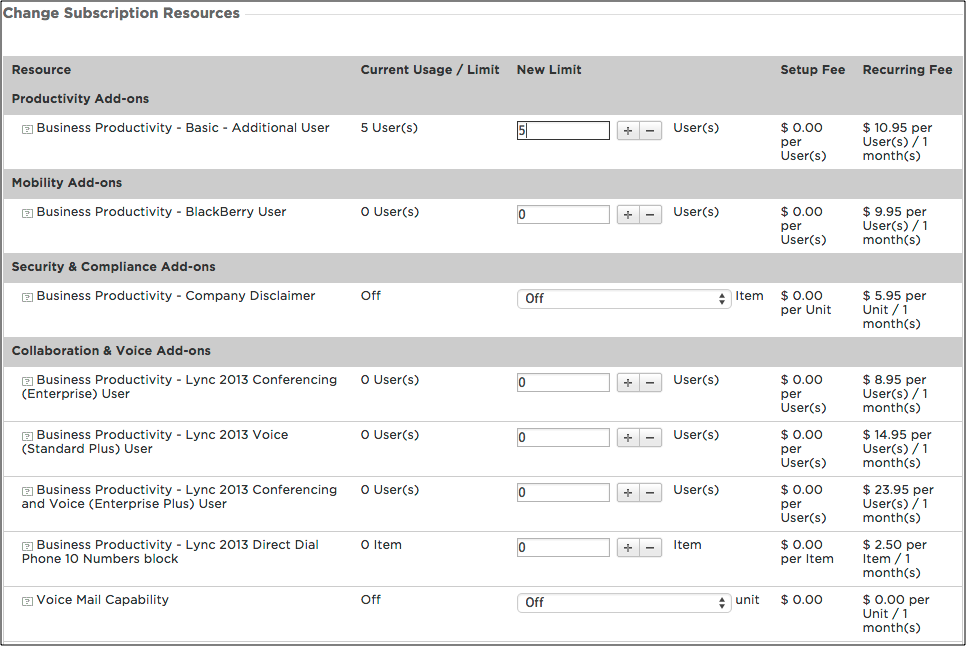The image size is (966, 646).
Task: Decrease the Lync 2013 Conferencing Enterprise limit
Action: pos(650,383)
